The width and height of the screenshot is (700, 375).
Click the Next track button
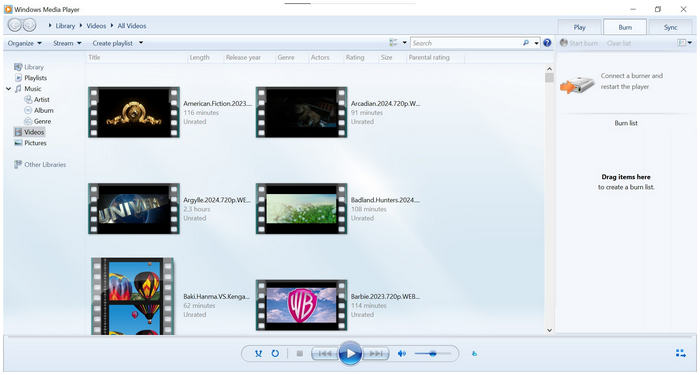coord(375,354)
